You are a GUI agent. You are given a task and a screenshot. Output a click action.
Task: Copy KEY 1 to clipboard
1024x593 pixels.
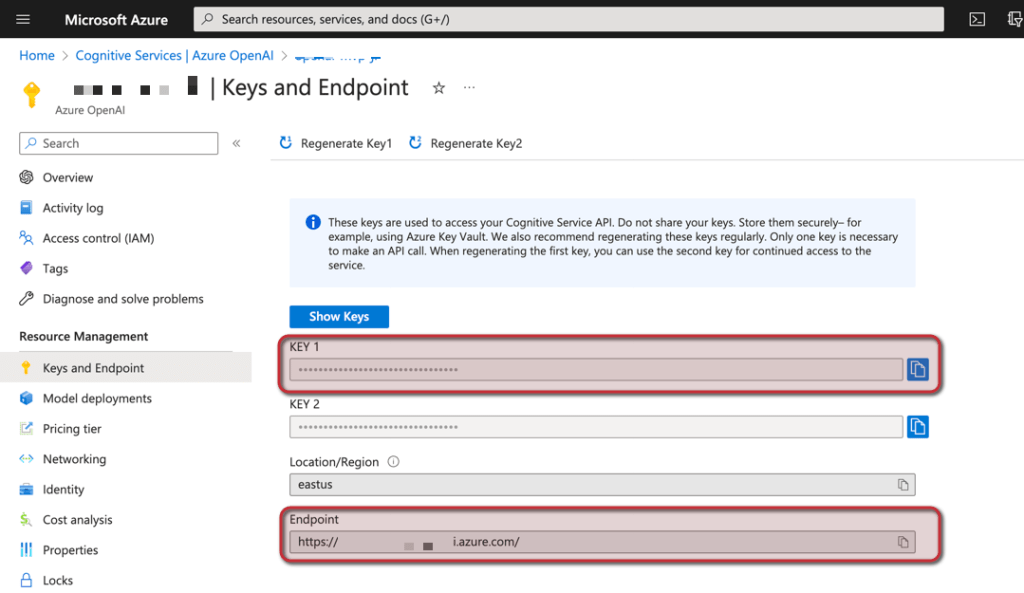click(x=917, y=370)
